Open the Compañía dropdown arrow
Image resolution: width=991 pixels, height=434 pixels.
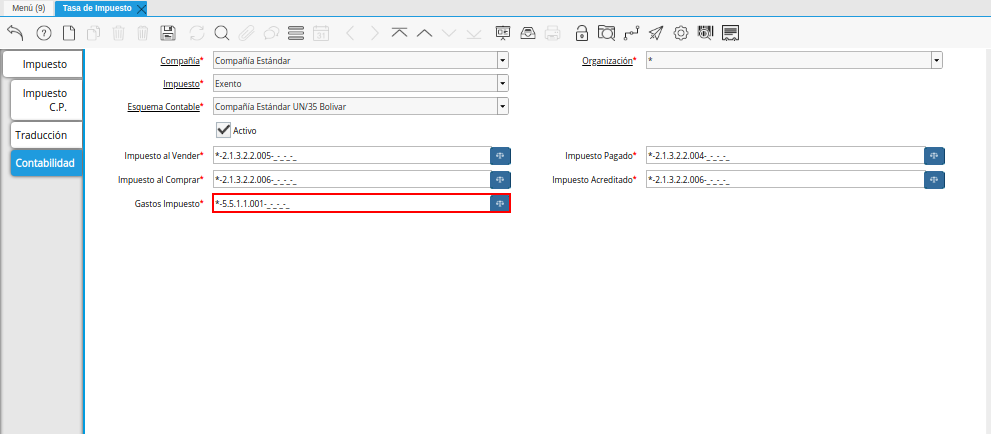tap(502, 61)
